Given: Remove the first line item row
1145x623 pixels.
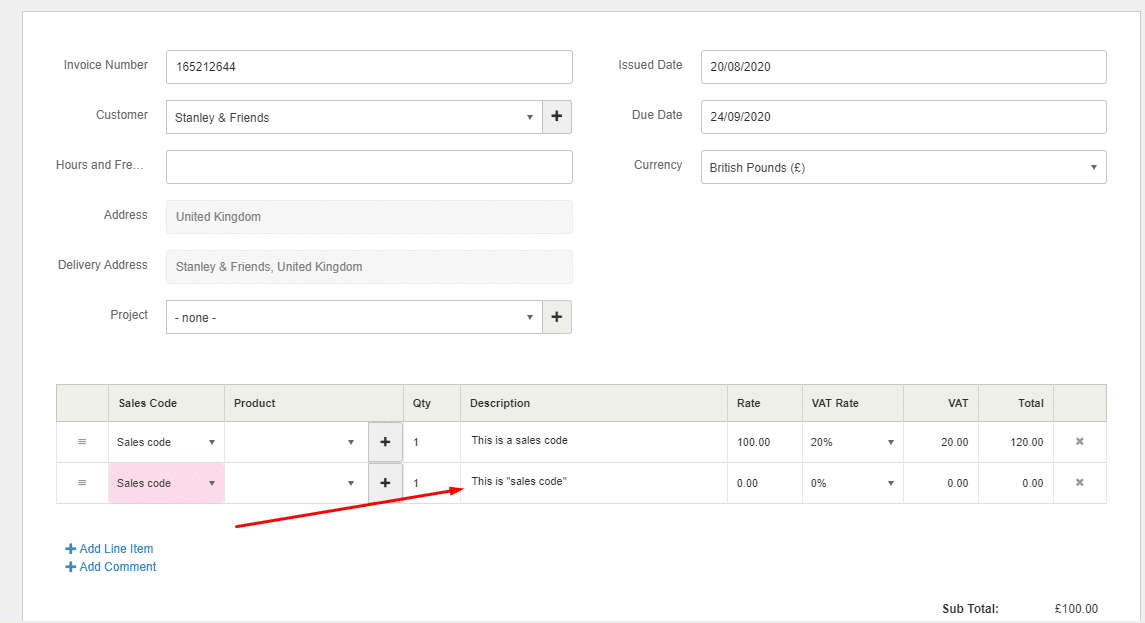Looking at the screenshot, I should [1079, 442].
